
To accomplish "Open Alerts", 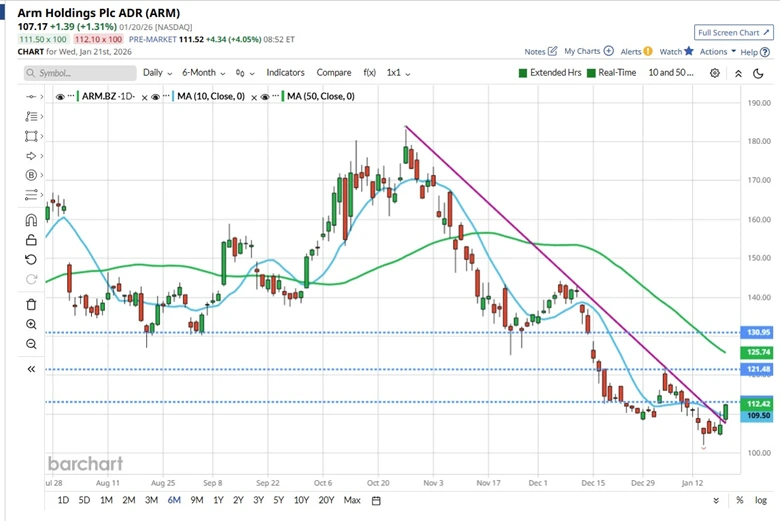I will point(636,51).
